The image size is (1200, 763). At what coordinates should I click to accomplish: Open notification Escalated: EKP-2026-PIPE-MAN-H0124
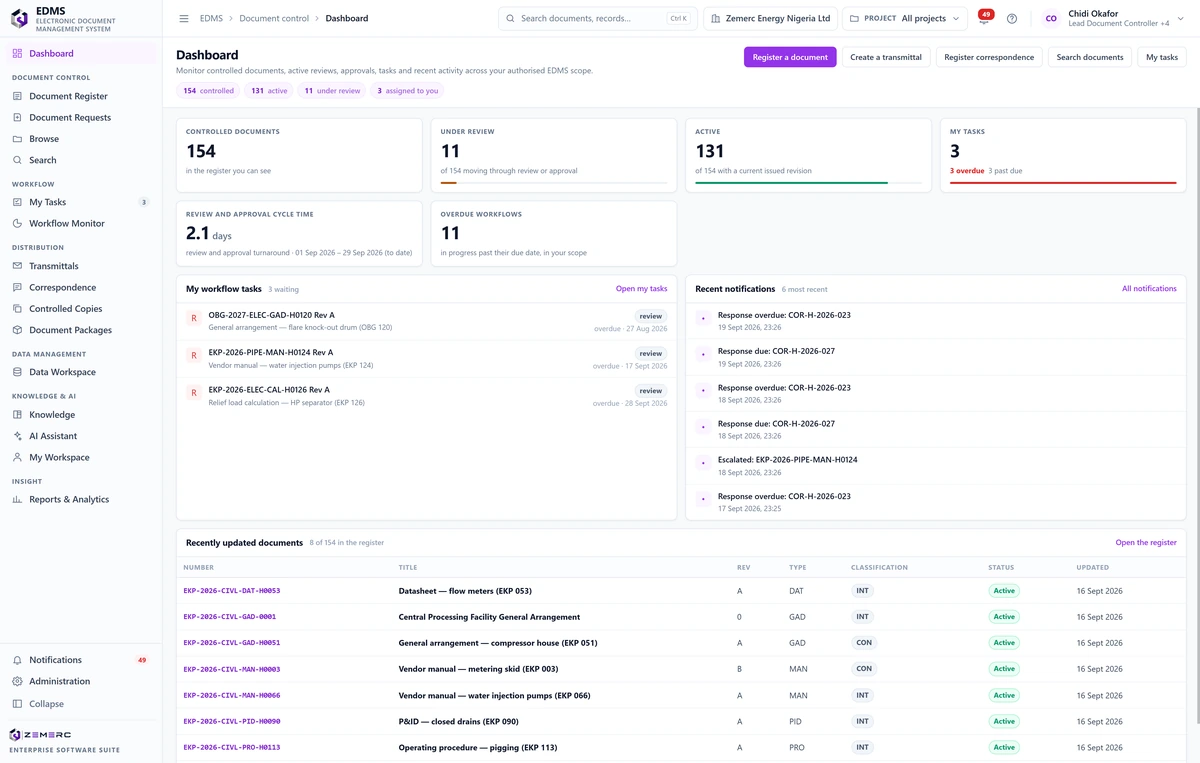[936, 466]
